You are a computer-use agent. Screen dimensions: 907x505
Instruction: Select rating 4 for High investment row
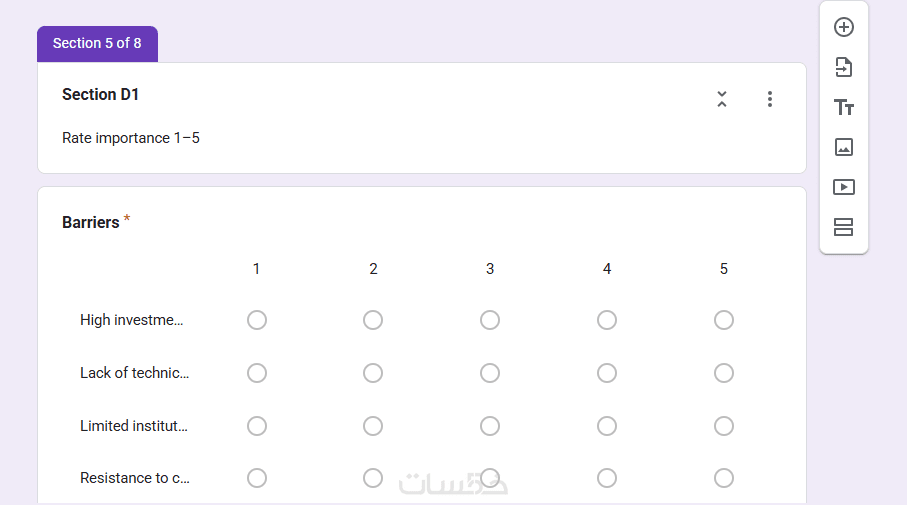607,320
